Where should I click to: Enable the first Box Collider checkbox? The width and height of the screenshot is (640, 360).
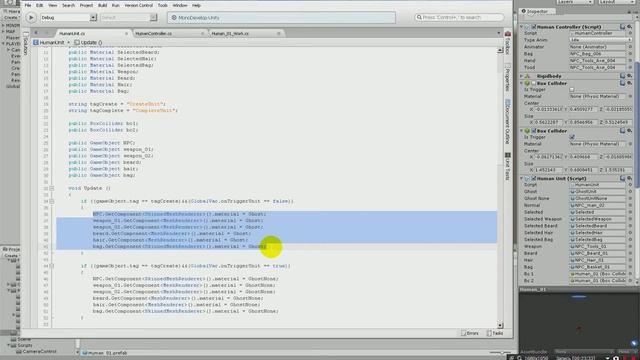tap(533, 83)
